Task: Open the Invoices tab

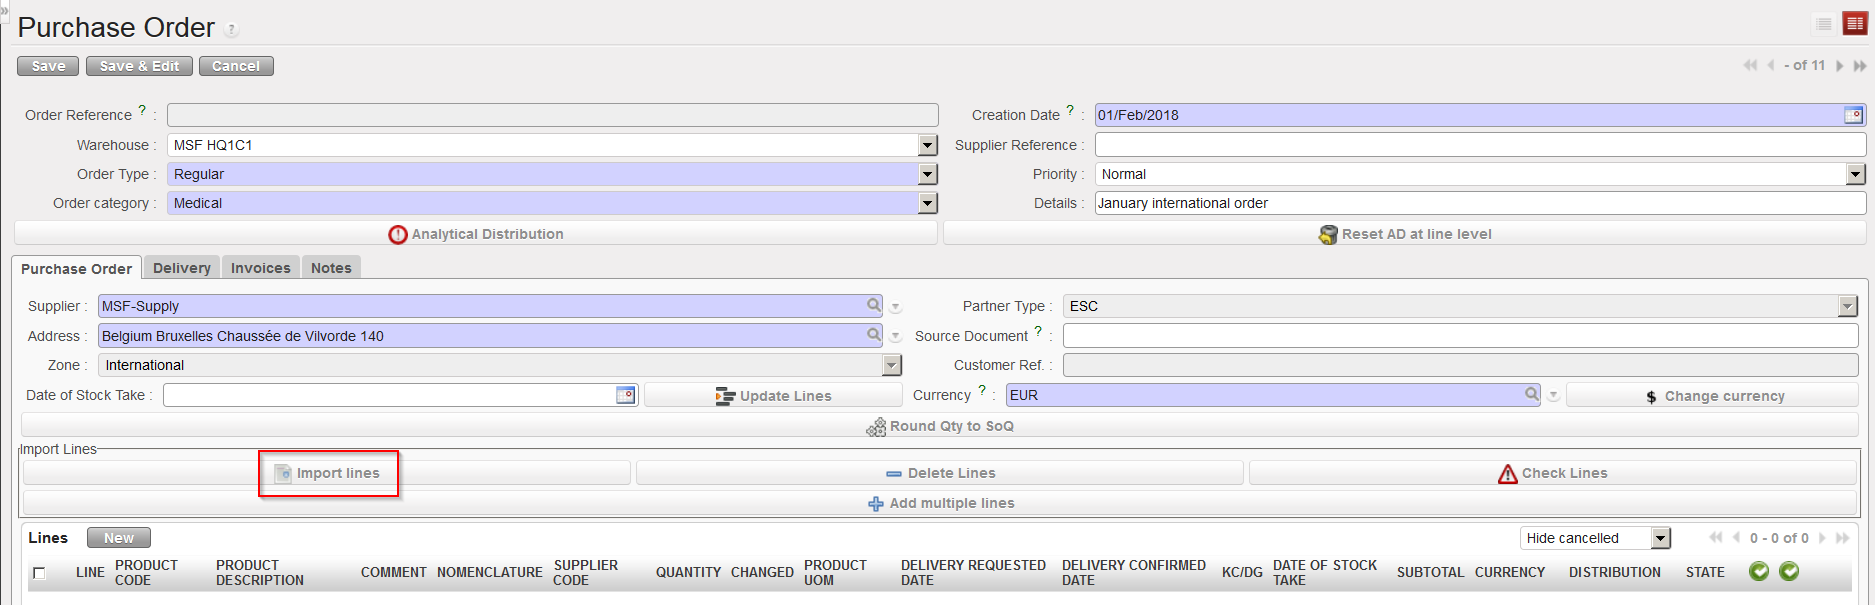Action: (260, 268)
